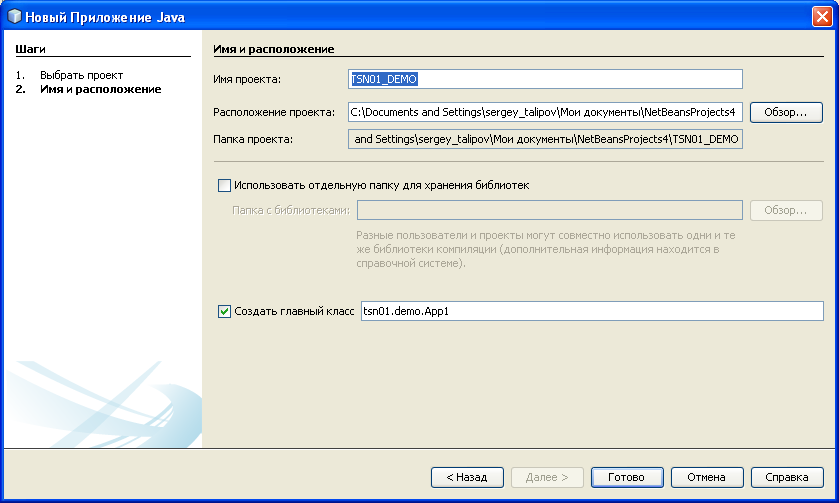This screenshot has height=503, width=839.
Task: Click the read-only Папка проекта field
Action: pos(545,139)
